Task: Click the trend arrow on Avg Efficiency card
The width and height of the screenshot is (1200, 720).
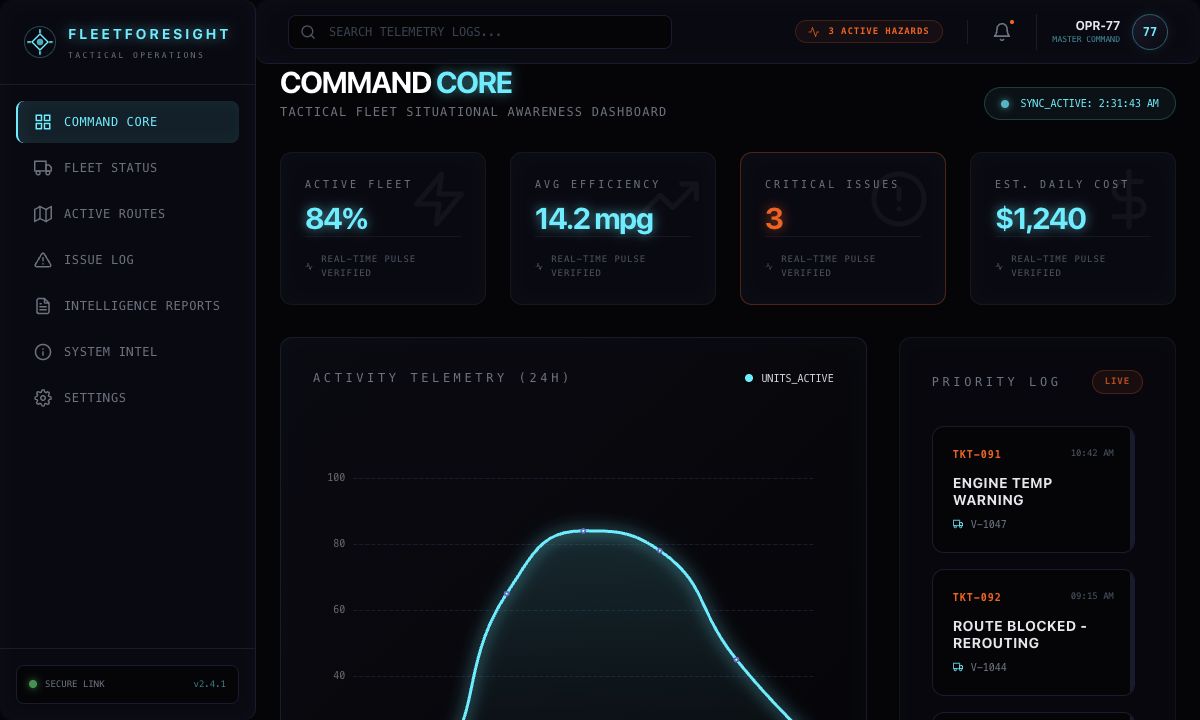Action: click(669, 199)
